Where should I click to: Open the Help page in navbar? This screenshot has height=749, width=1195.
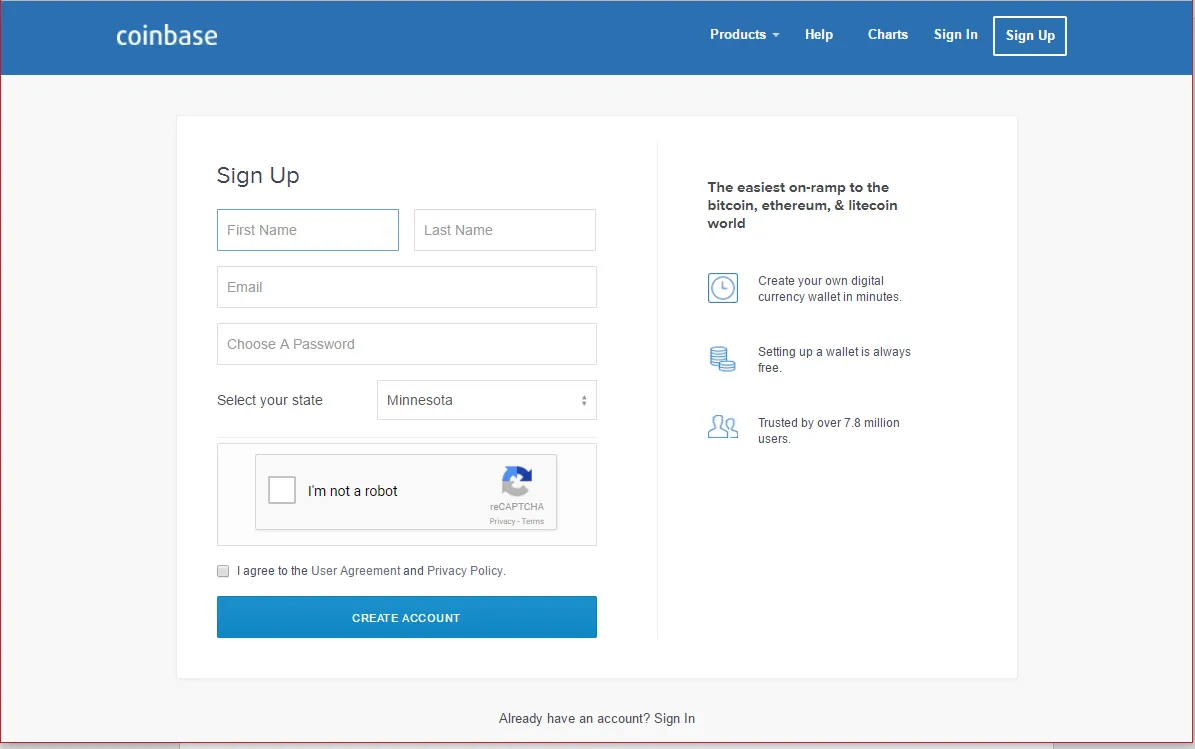coord(819,34)
